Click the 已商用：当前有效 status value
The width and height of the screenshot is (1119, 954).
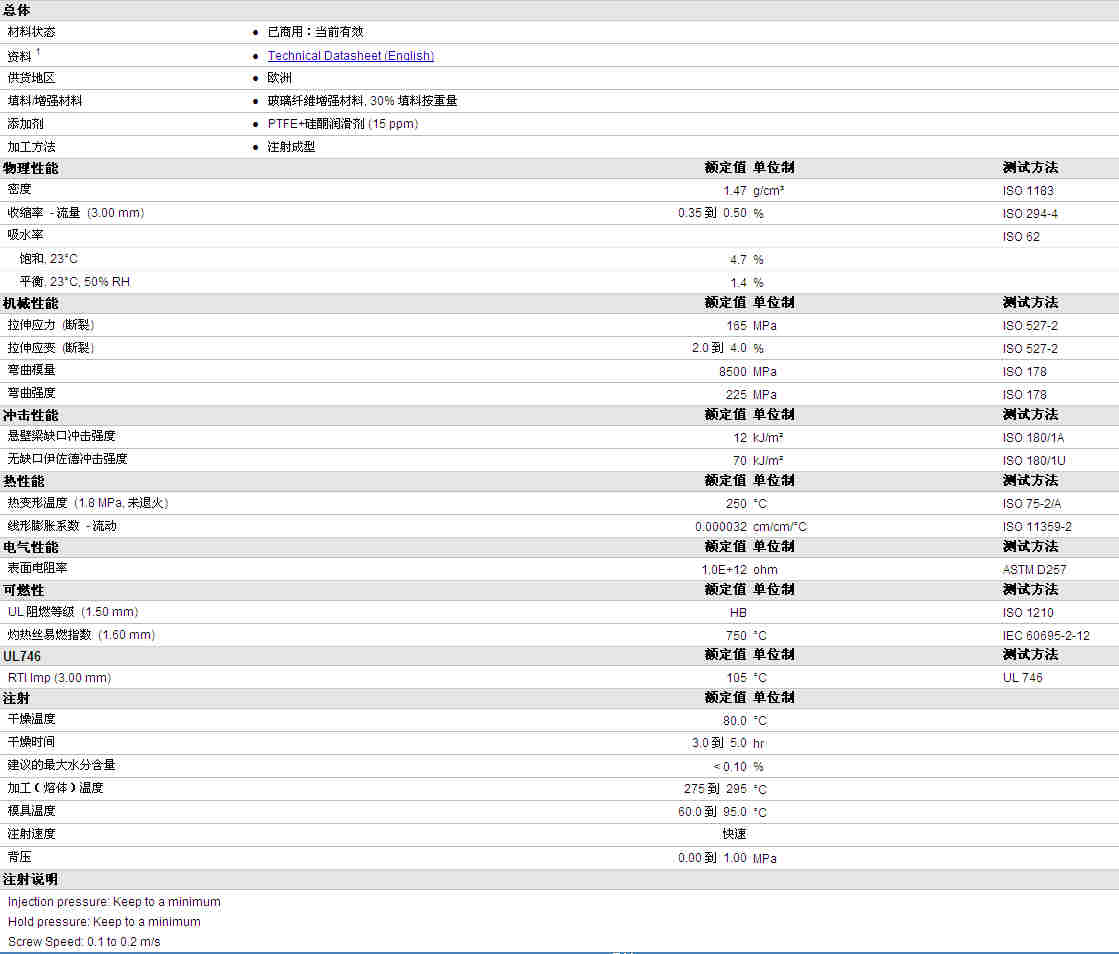(x=315, y=32)
